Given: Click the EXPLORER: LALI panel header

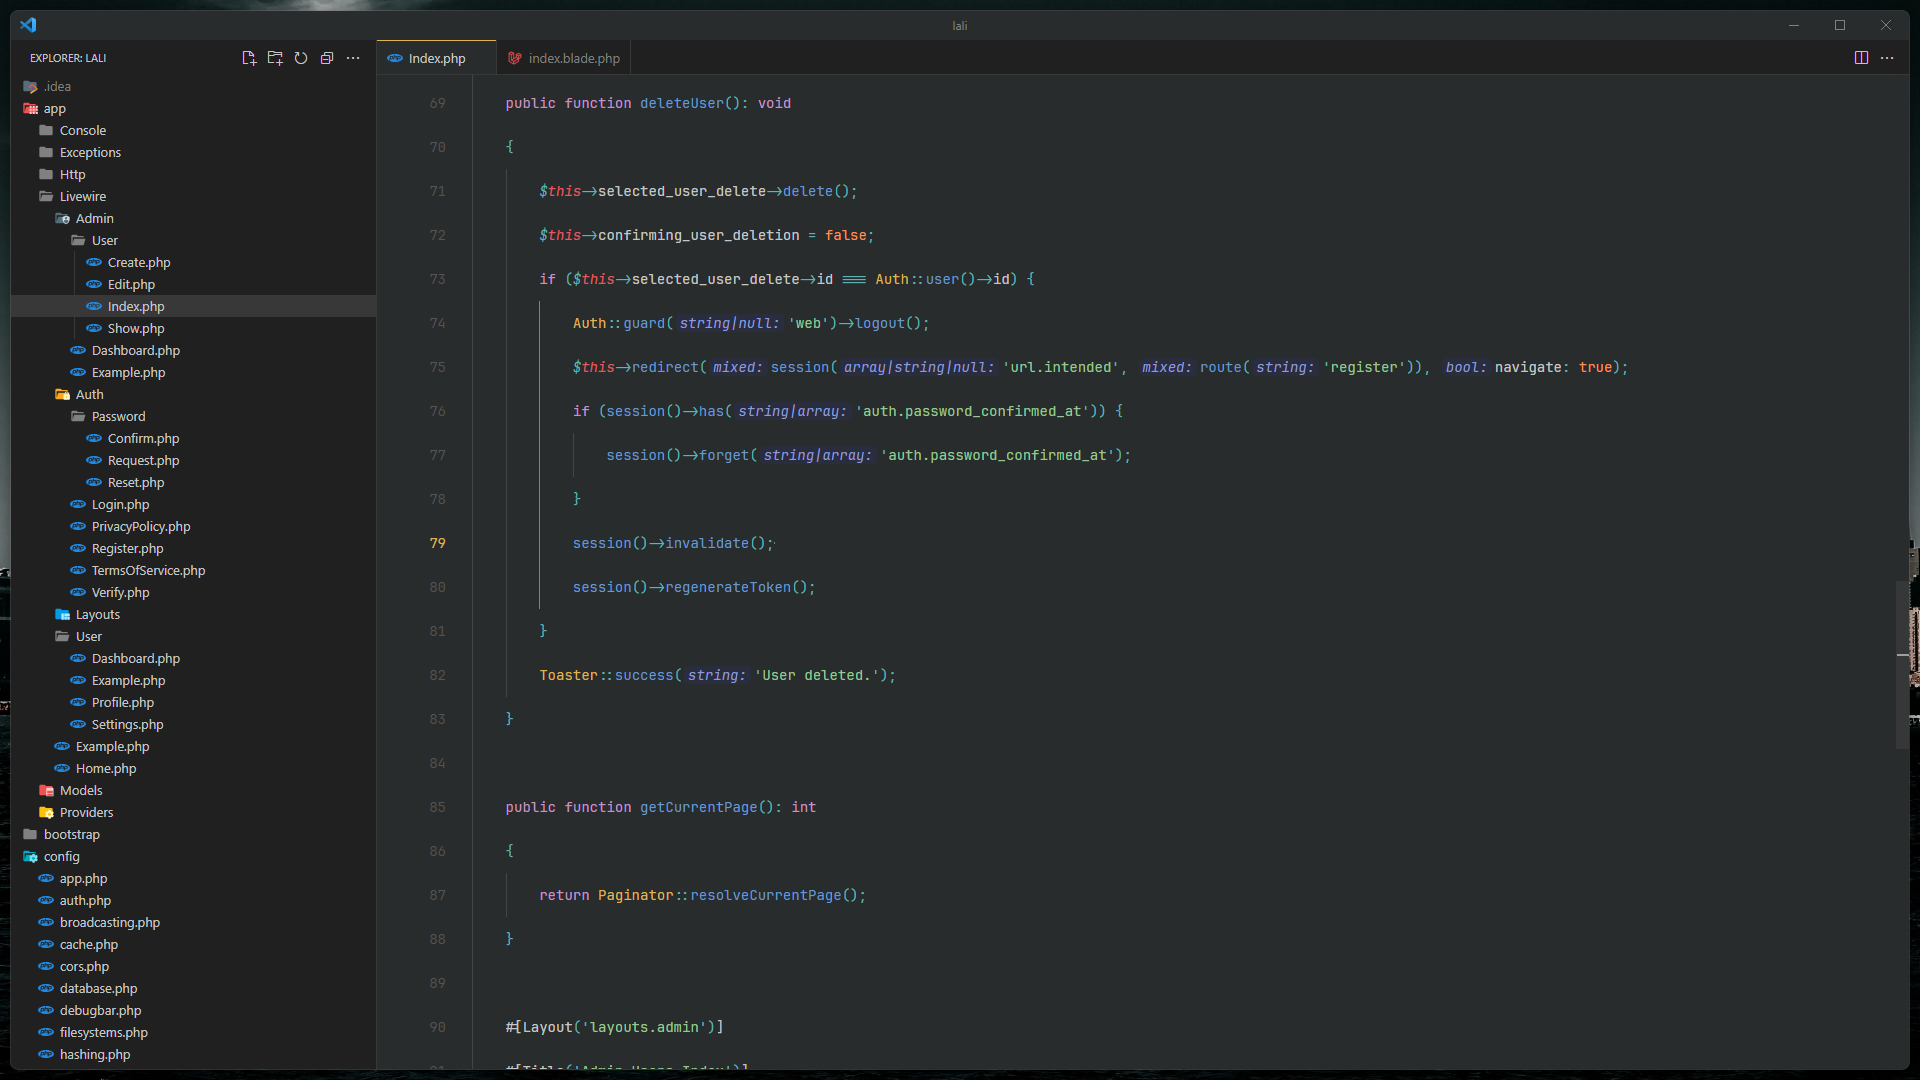Looking at the screenshot, I should [68, 58].
